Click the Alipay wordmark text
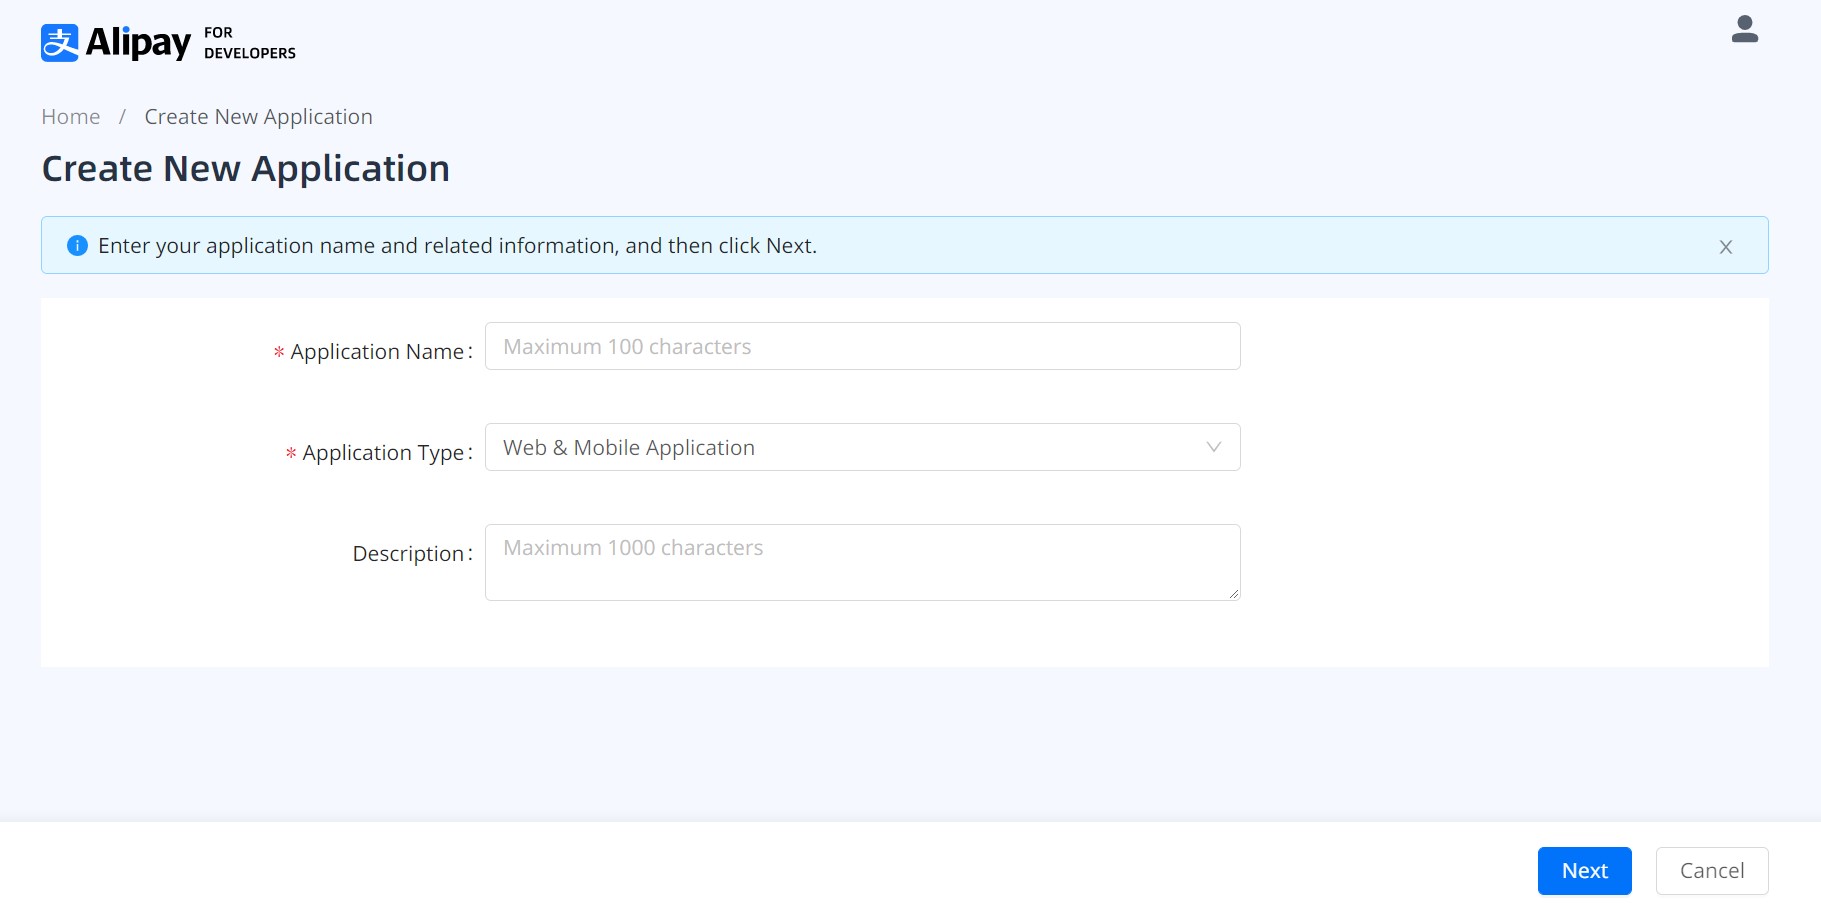Image resolution: width=1821 pixels, height=910 pixels. click(138, 43)
